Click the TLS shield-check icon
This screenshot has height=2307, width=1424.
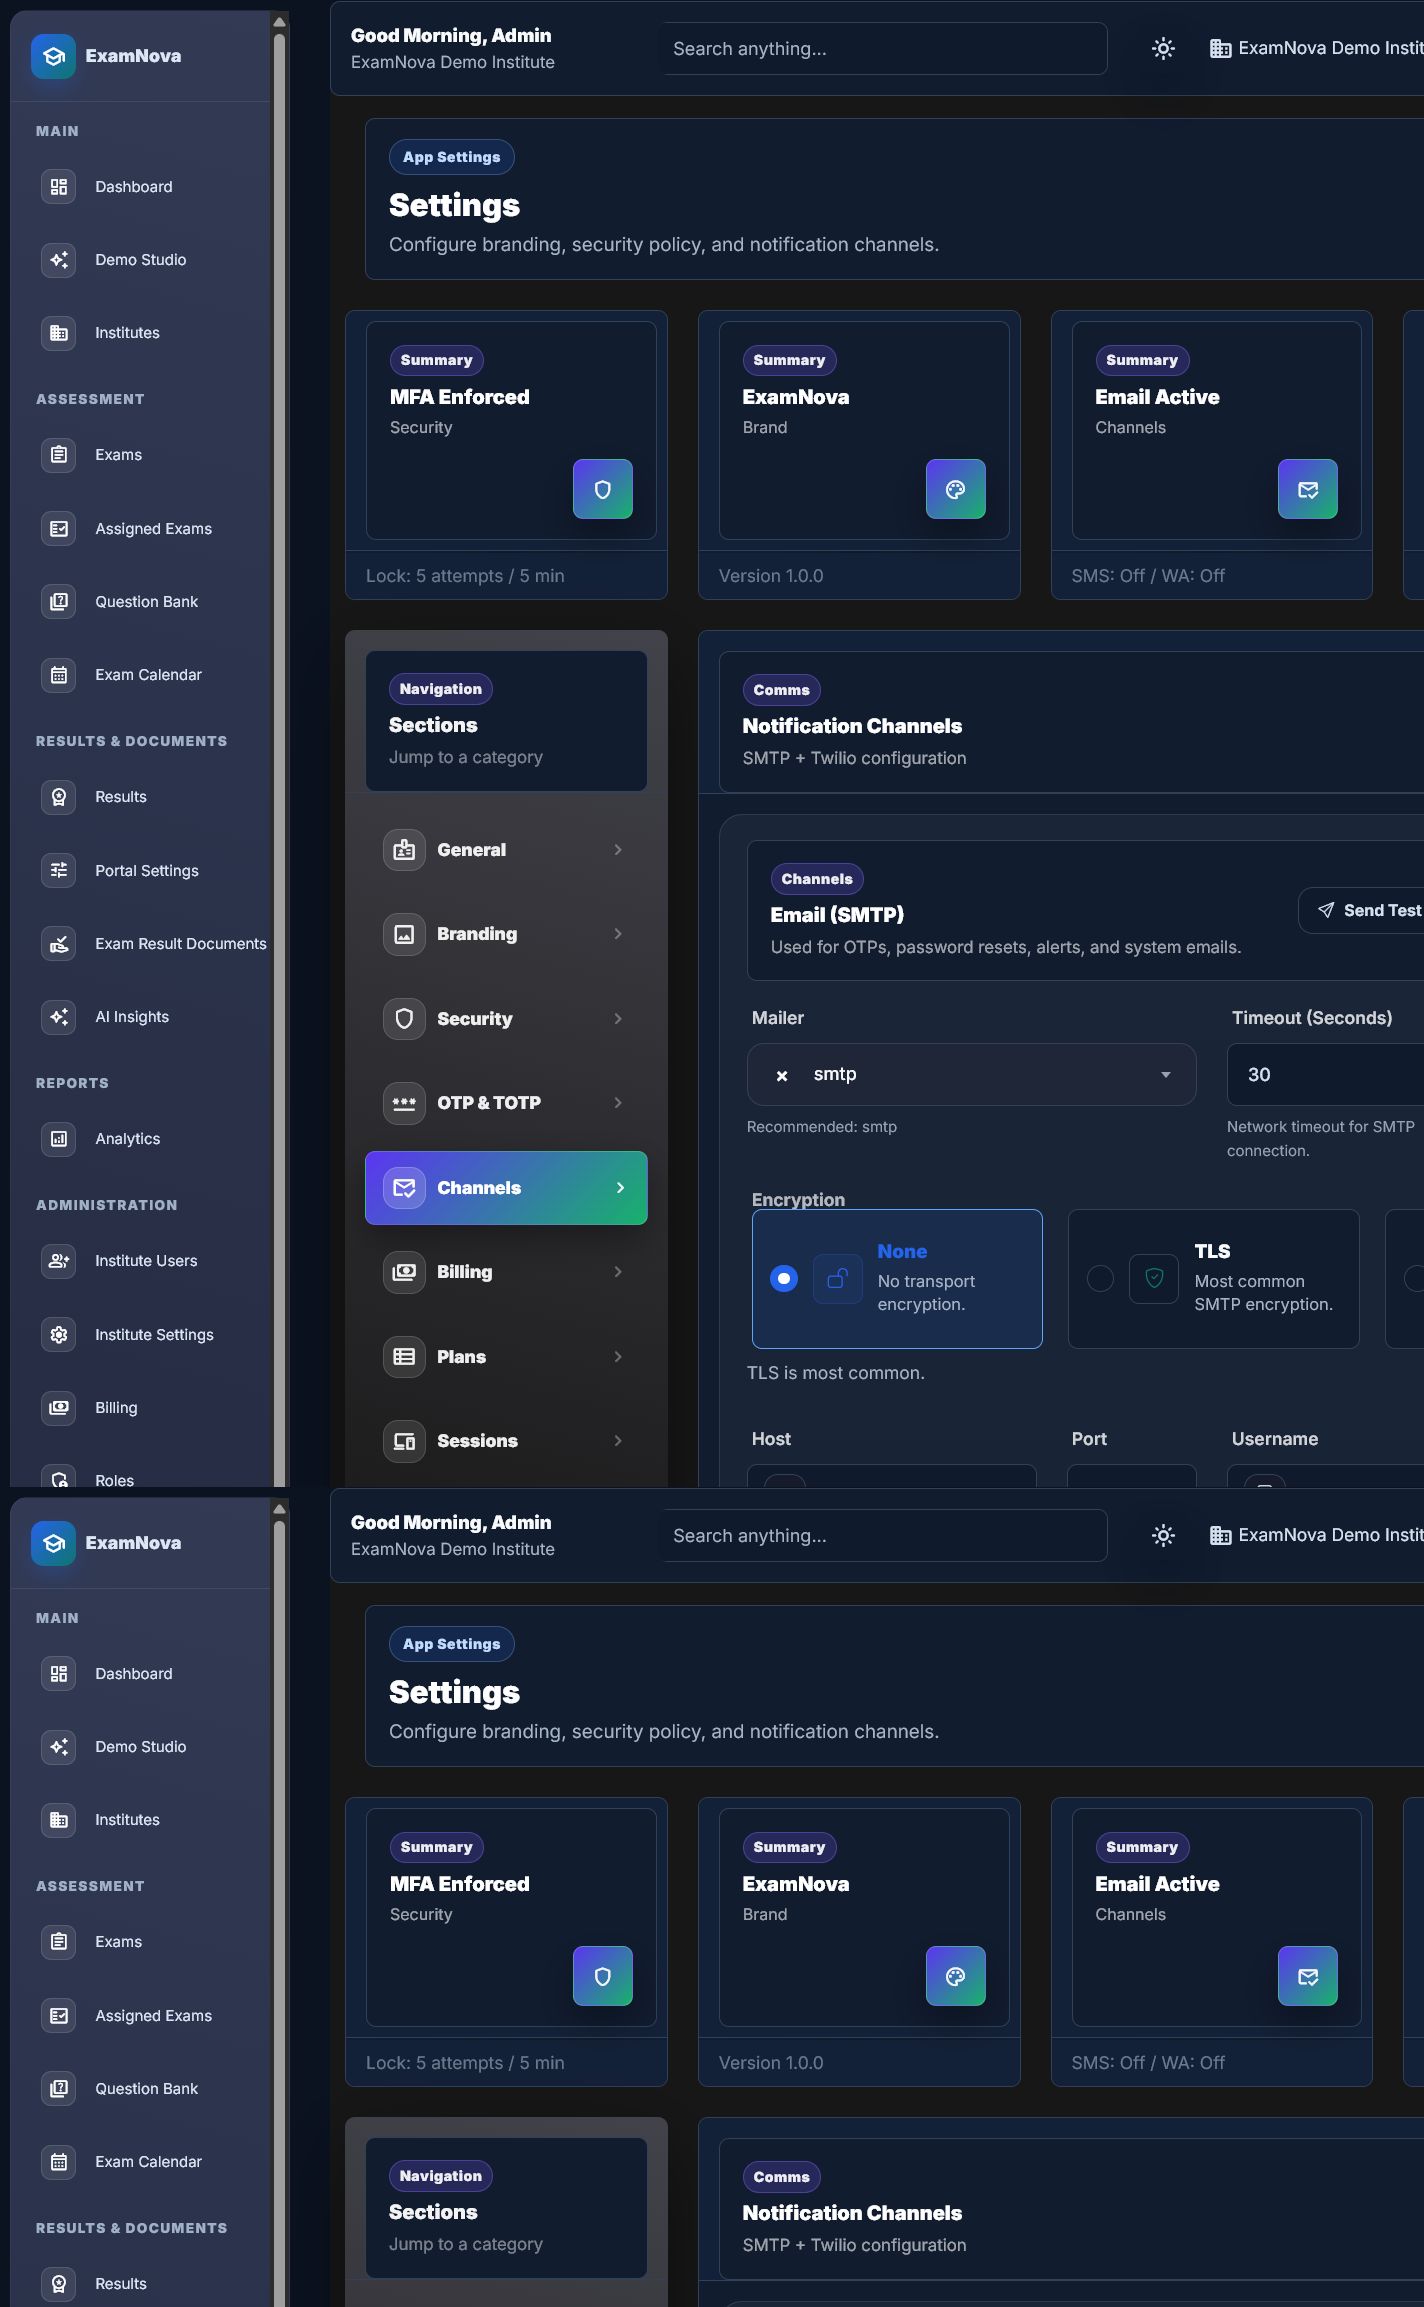point(1154,1278)
